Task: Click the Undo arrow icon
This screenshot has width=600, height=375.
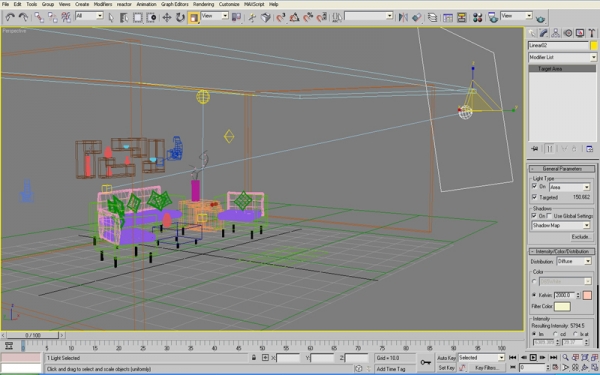Action: (x=10, y=17)
